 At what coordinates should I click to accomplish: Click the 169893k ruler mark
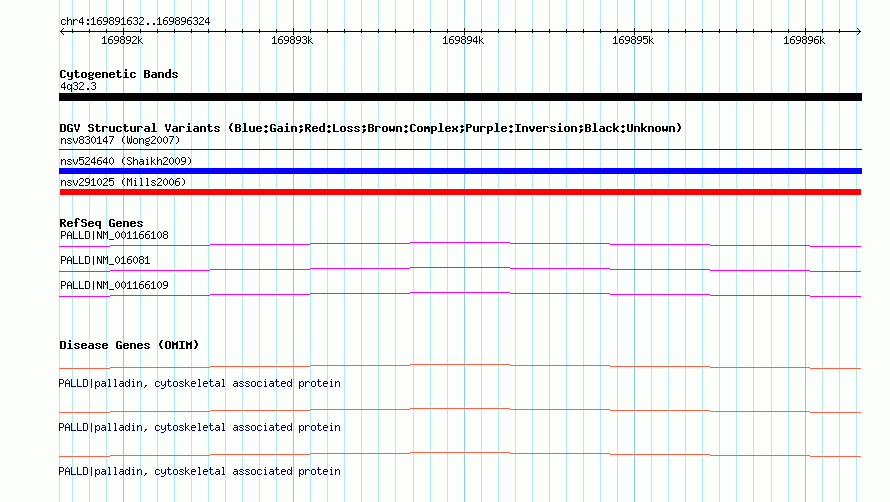[x=292, y=40]
